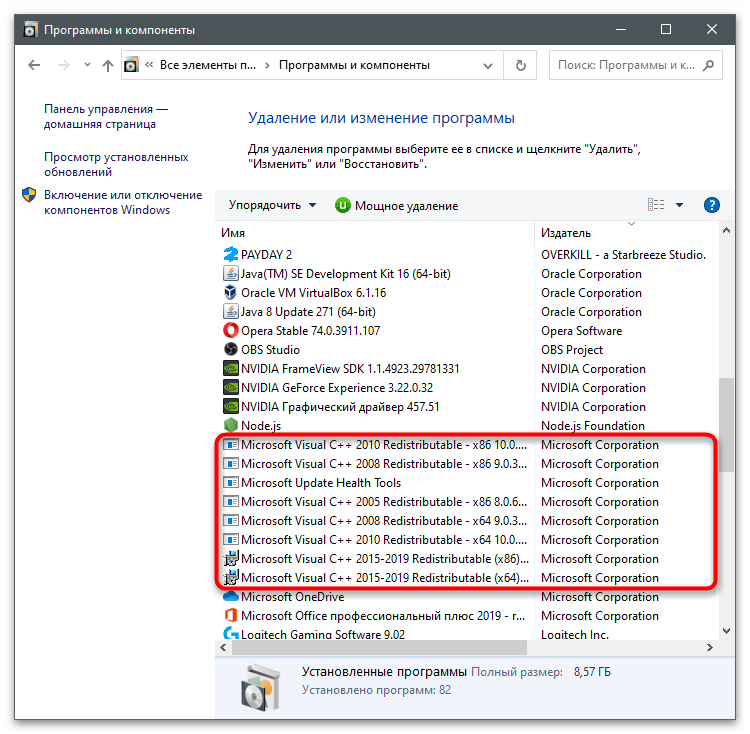This screenshot has height=734, width=750.
Task: Click breadcrumb Программы и компоненты
Action: (354, 65)
